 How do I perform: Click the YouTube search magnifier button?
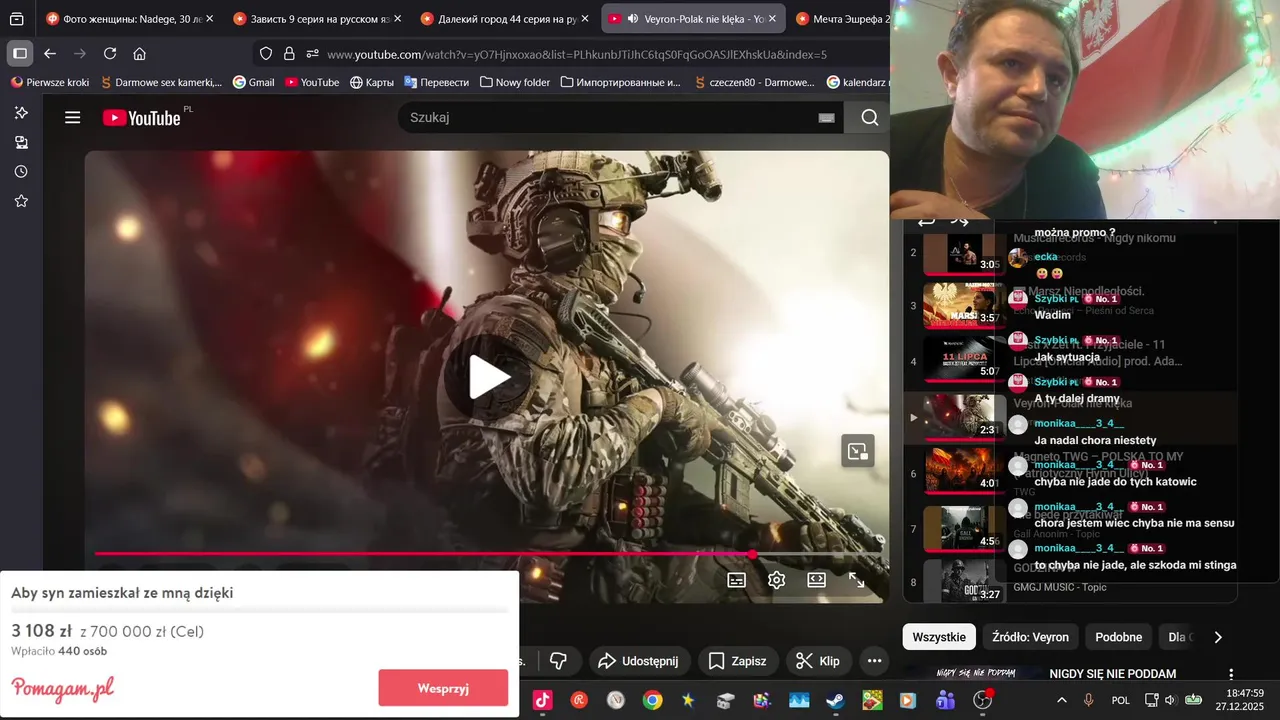869,117
